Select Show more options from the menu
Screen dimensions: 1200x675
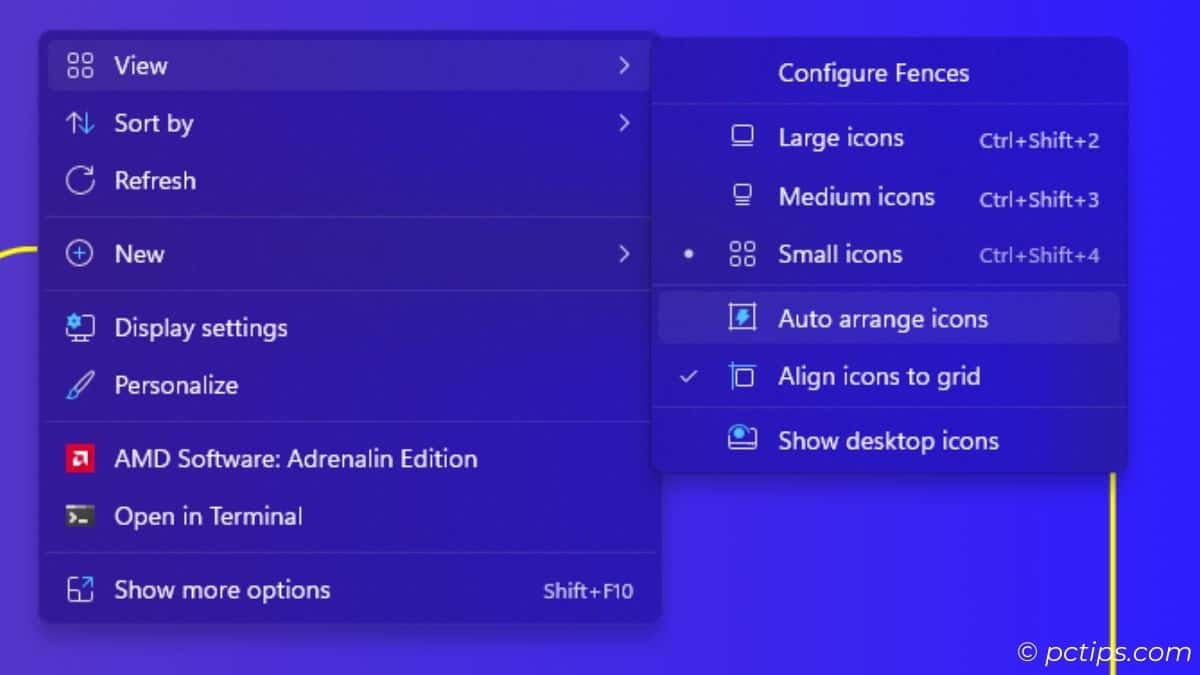[221, 590]
